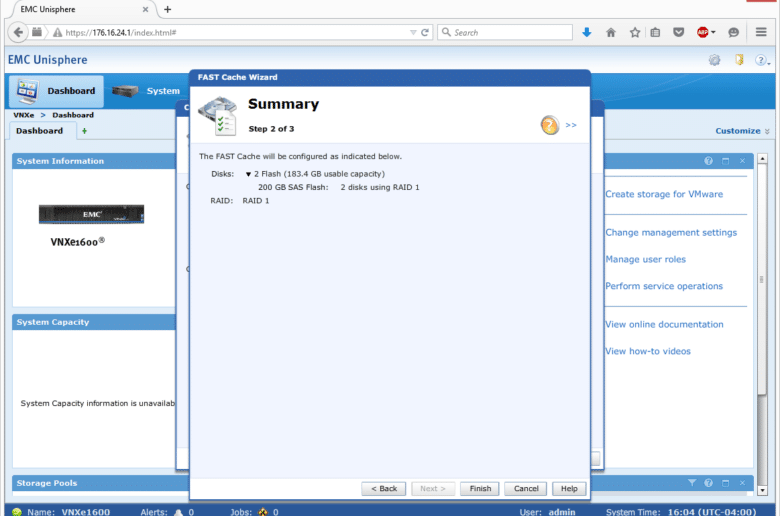The height and width of the screenshot is (516, 780).
Task: Open View online documentation link
Action: [665, 324]
